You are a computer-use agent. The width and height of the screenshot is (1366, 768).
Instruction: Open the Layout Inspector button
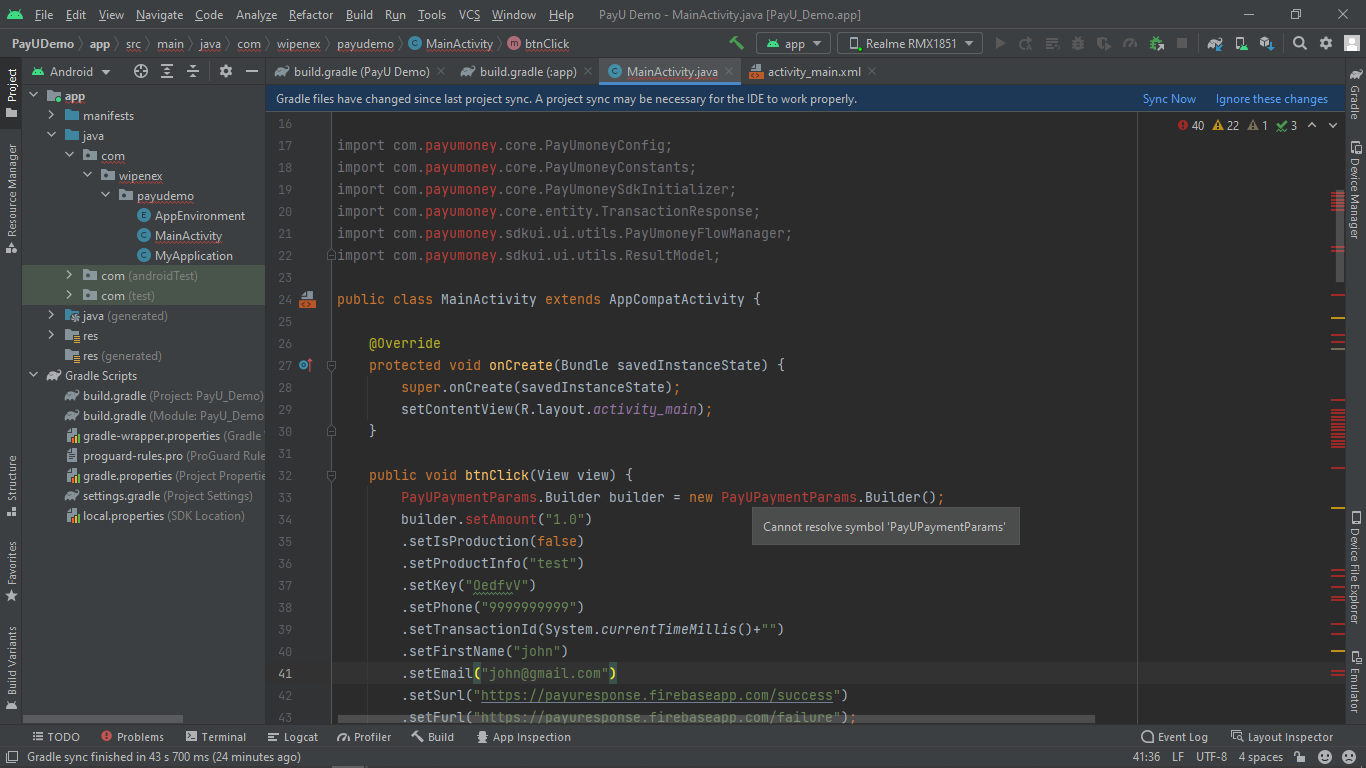coord(1282,737)
